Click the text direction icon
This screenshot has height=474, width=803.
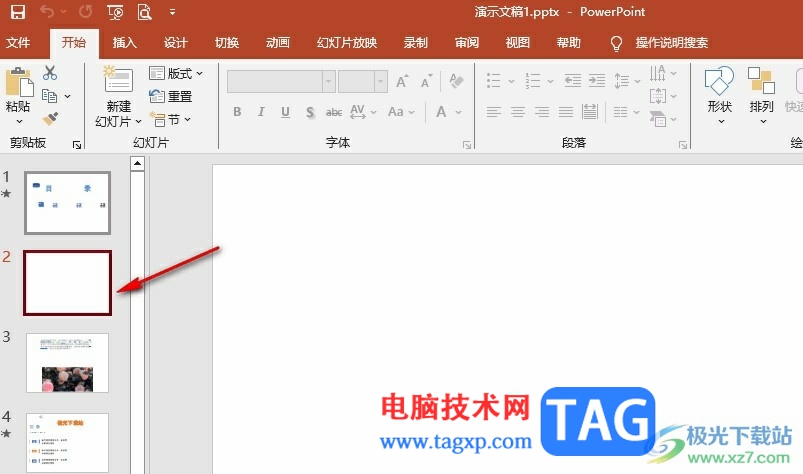[x=658, y=73]
